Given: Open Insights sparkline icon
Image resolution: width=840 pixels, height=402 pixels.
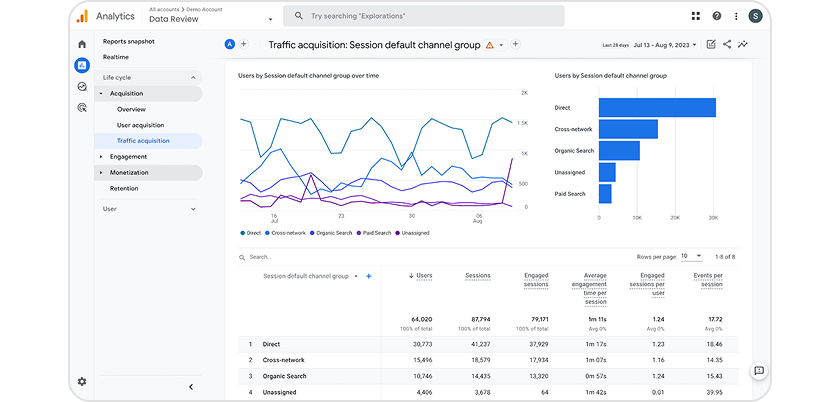Looking at the screenshot, I should click(743, 45).
